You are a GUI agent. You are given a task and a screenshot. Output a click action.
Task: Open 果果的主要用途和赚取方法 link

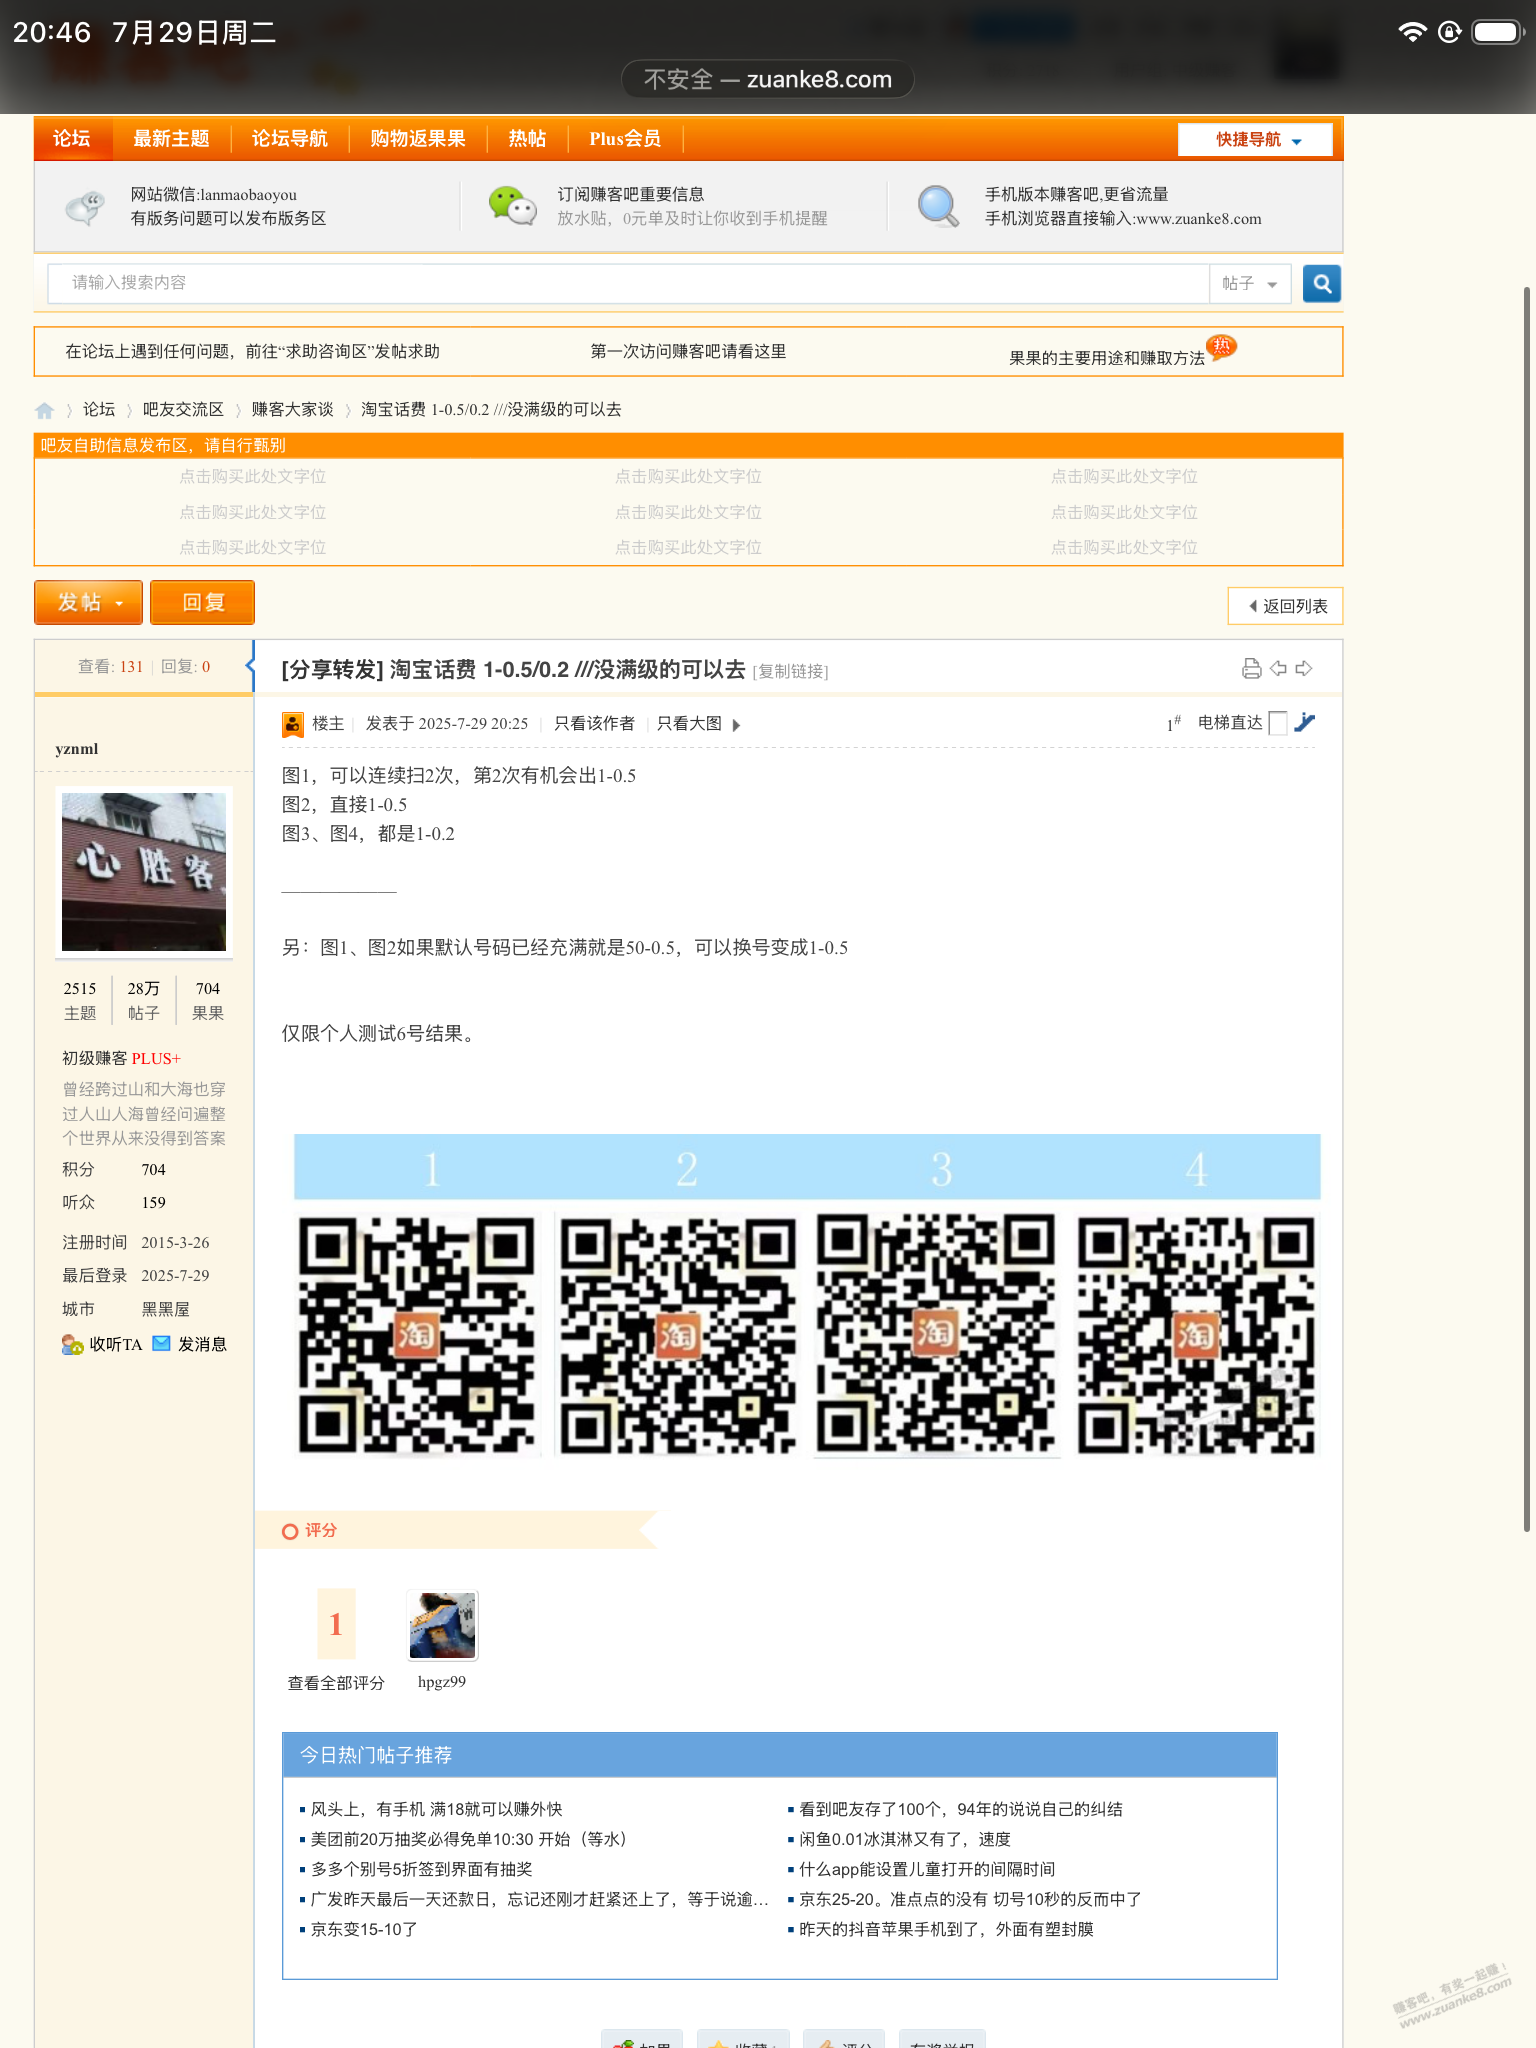[x=1107, y=358]
